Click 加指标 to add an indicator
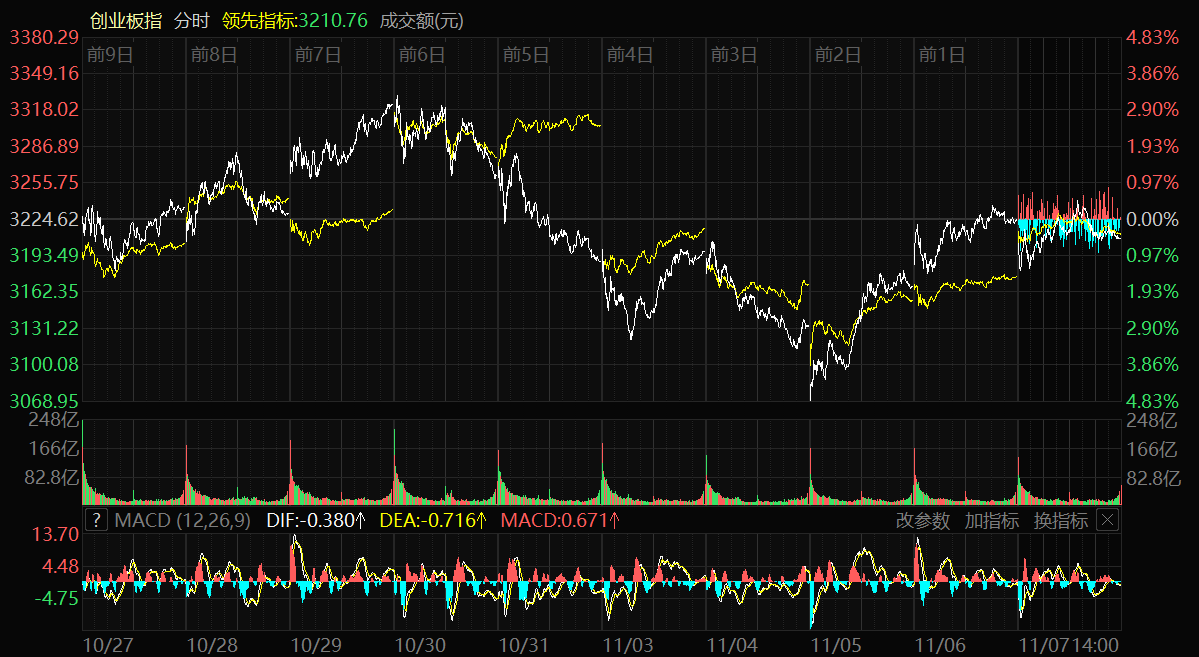The image size is (1199, 657). click(992, 520)
